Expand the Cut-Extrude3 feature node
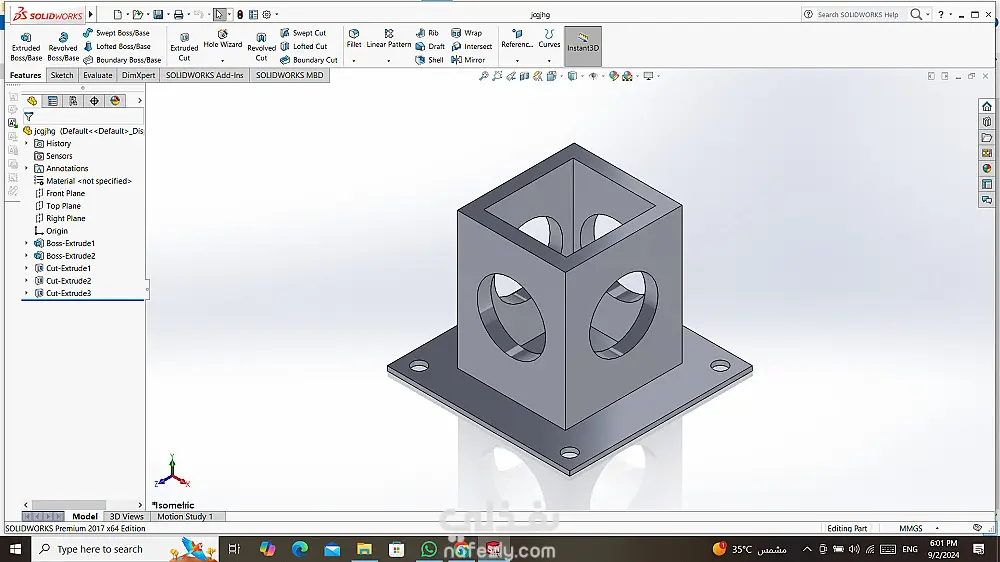The height and width of the screenshot is (562, 1000). tap(27, 293)
